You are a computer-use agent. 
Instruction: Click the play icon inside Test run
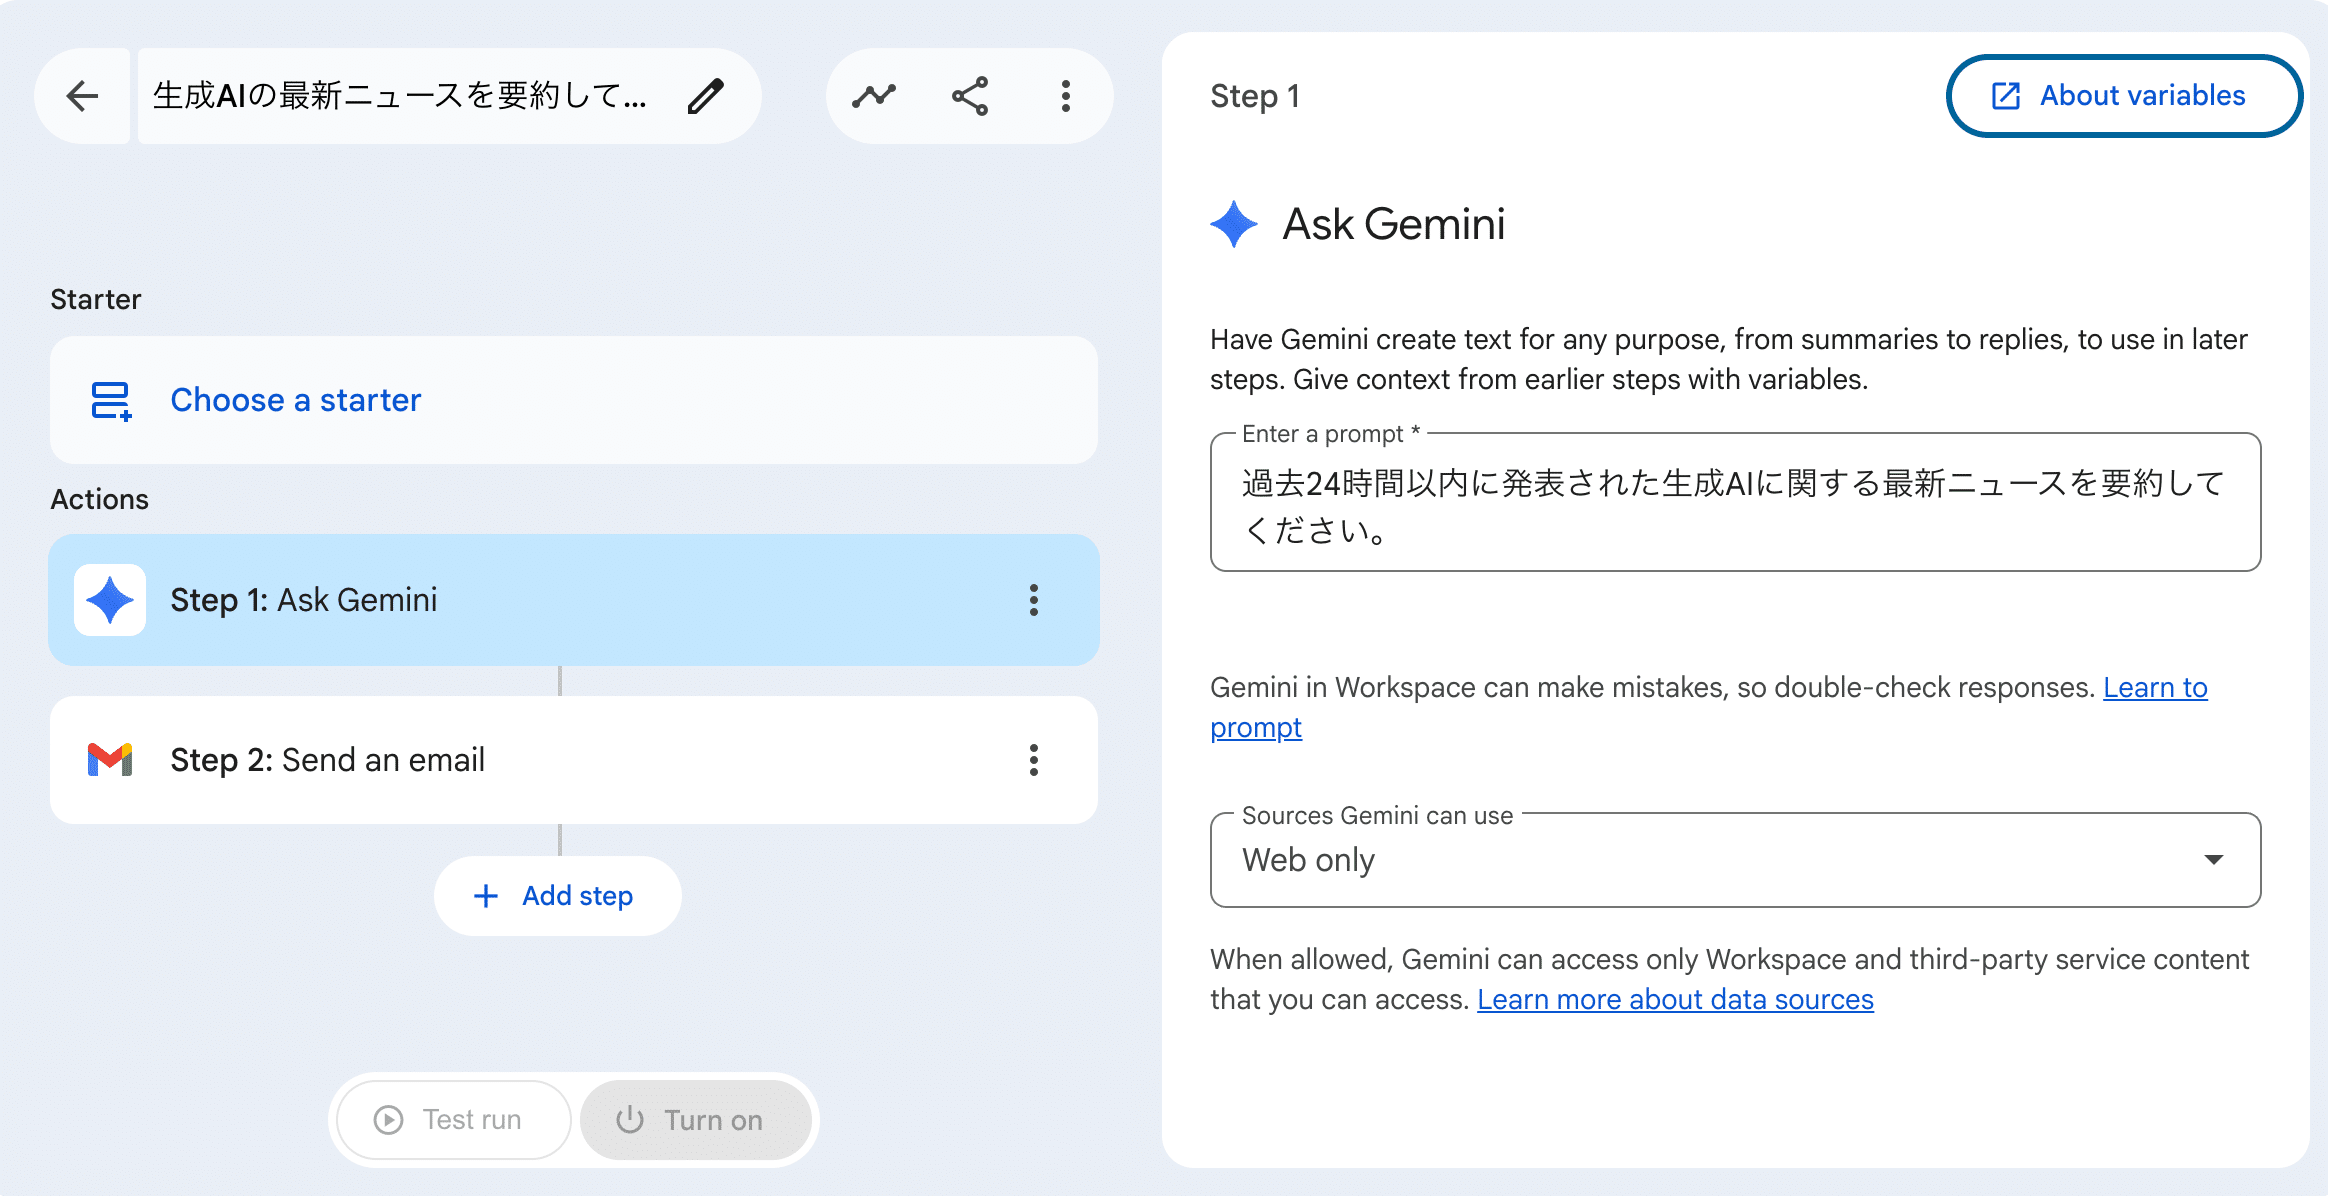click(x=390, y=1119)
